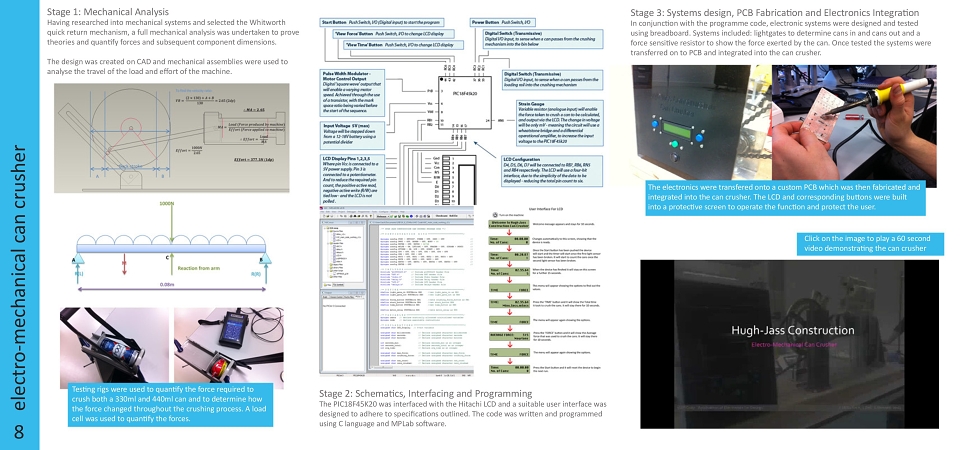
Task: Click the 'Click on the image to play' caption
Action: [870, 244]
